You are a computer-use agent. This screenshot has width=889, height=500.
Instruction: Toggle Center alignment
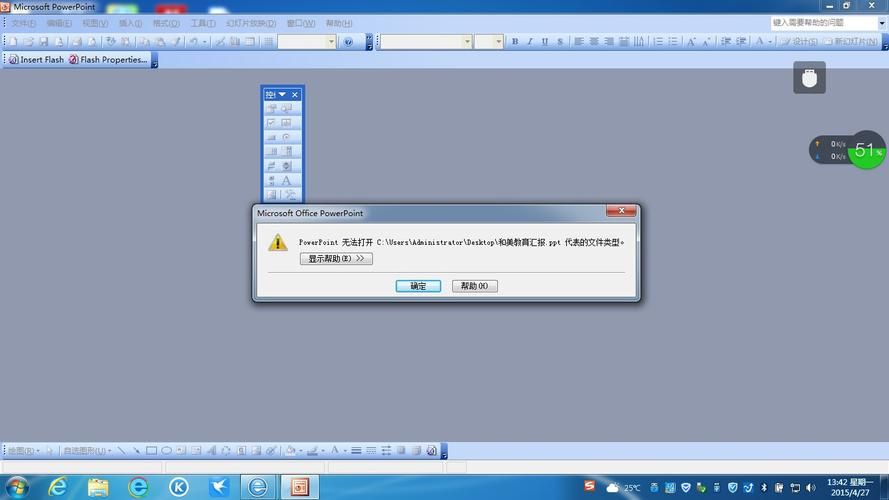[594, 41]
